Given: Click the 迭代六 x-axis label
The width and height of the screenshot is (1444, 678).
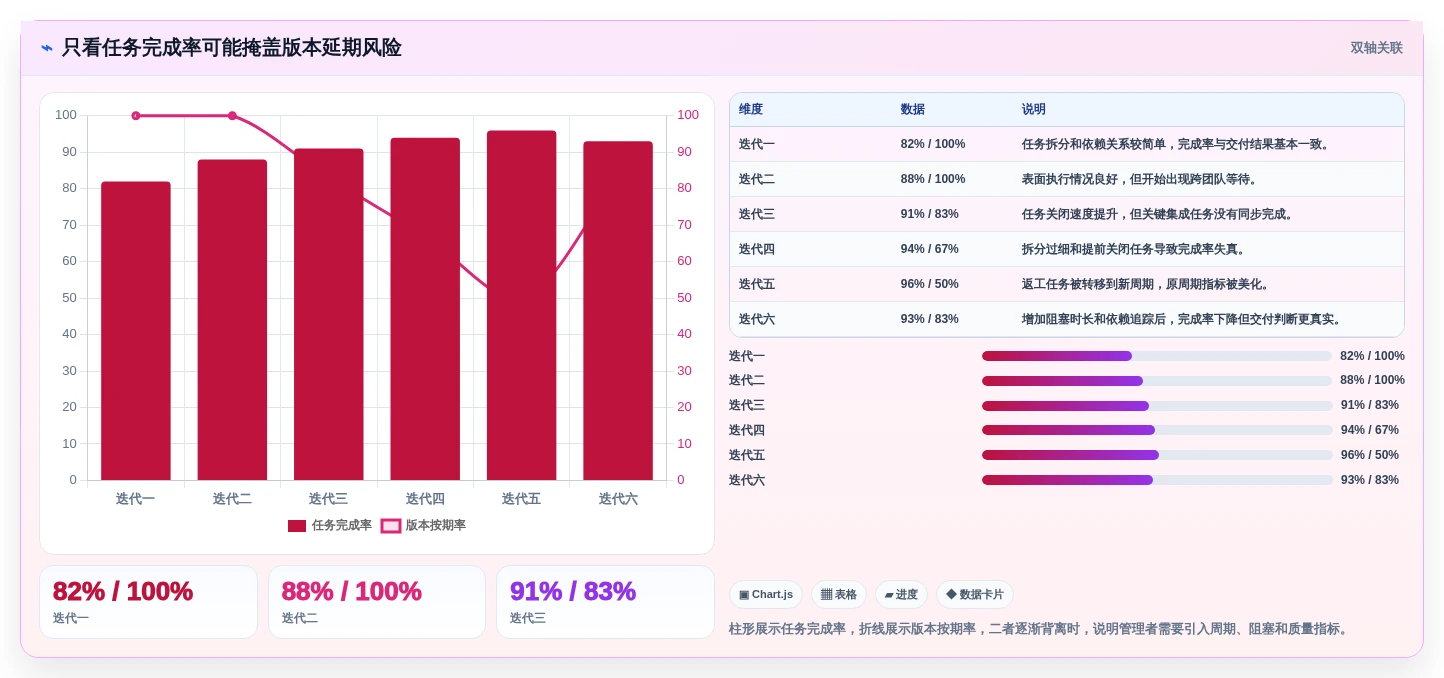Looking at the screenshot, I should (x=618, y=499).
